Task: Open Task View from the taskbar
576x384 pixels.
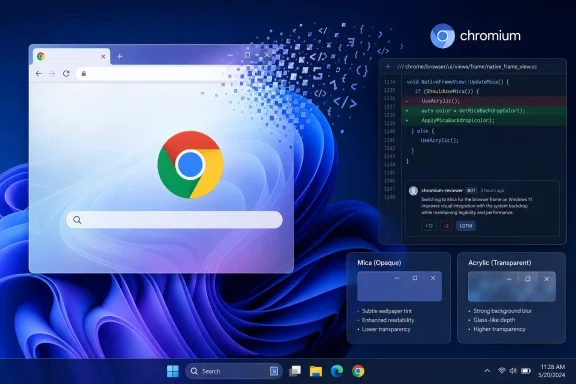Action: tap(295, 371)
